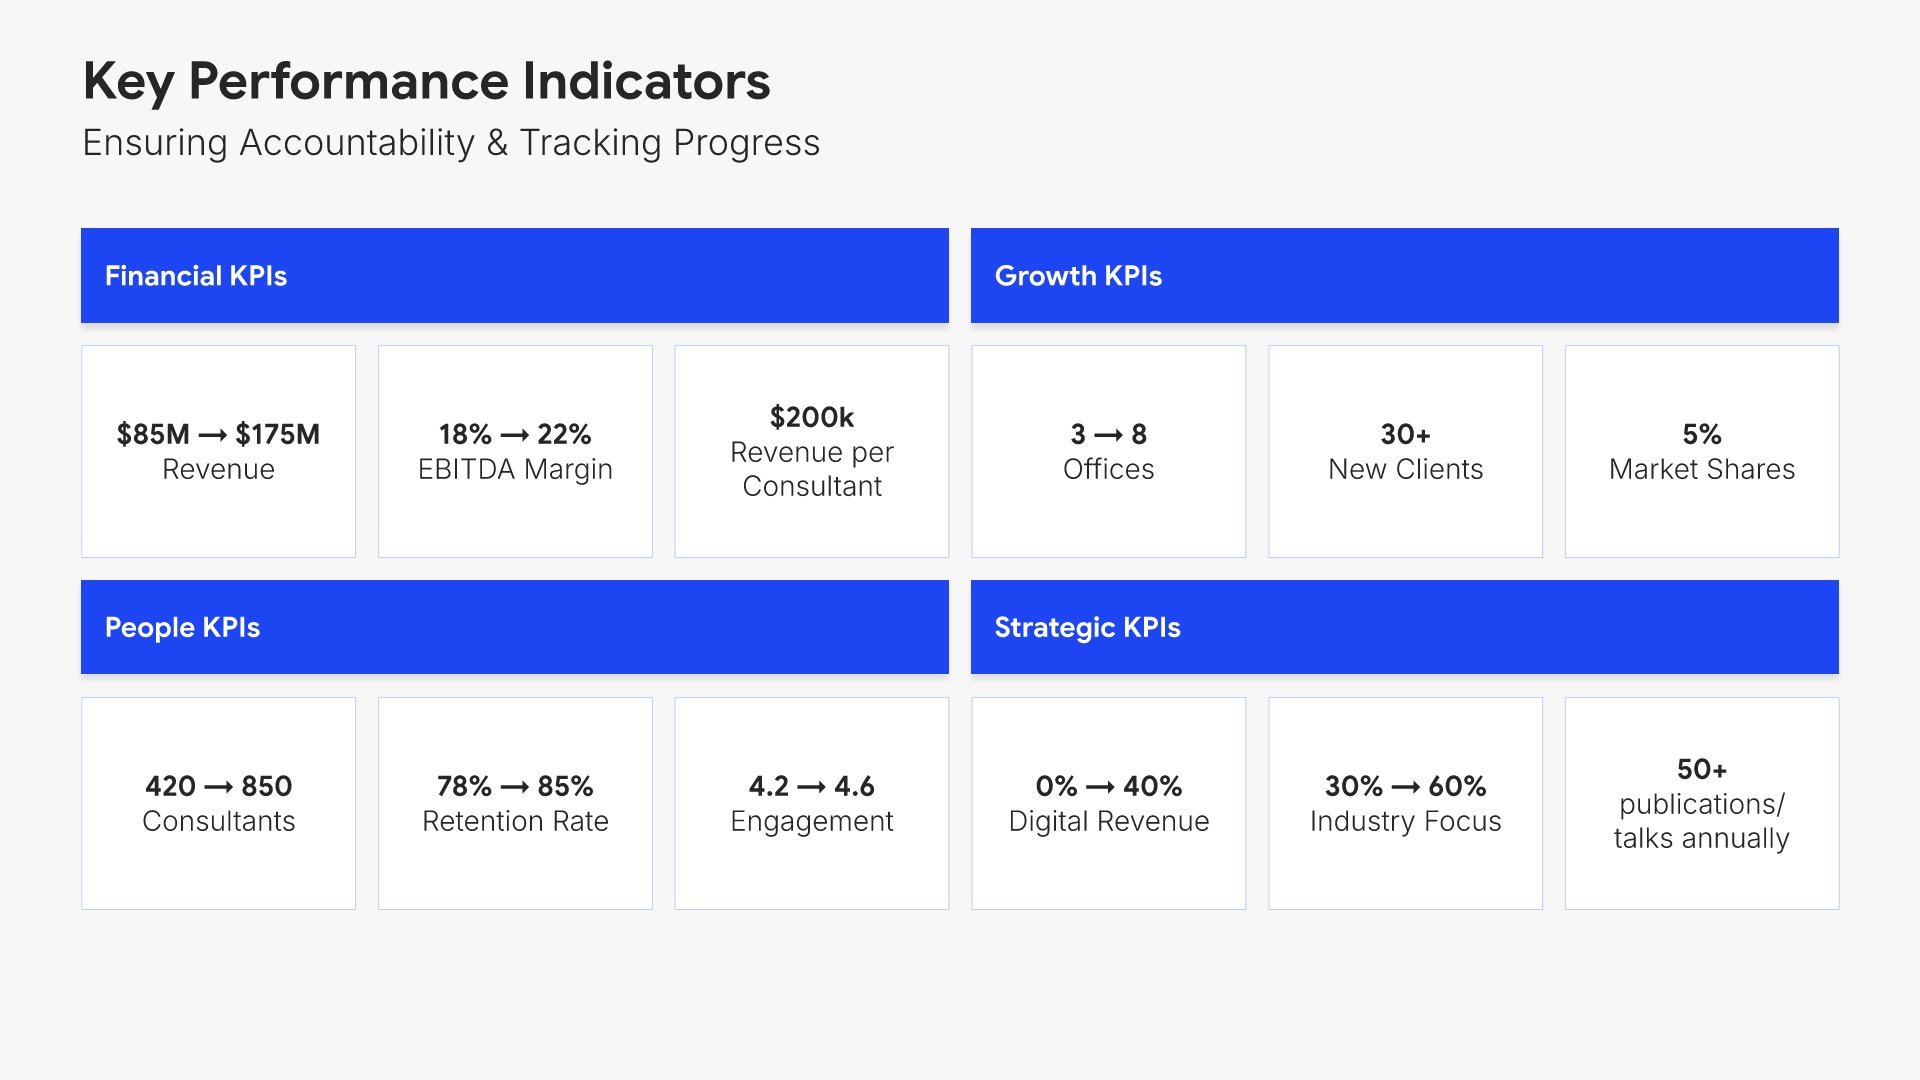Click the Industry Focus card
Image resolution: width=1920 pixels, height=1080 pixels.
pos(1405,803)
